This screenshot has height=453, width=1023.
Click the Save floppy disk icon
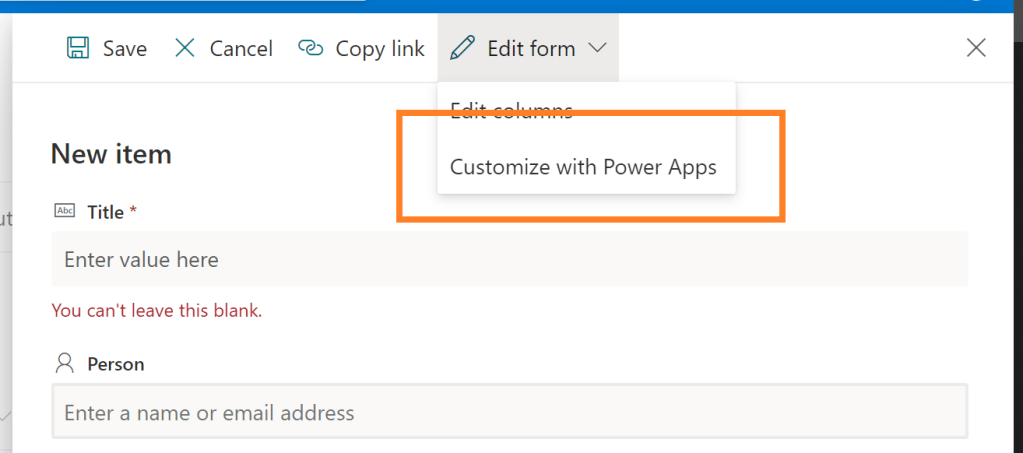[77, 48]
